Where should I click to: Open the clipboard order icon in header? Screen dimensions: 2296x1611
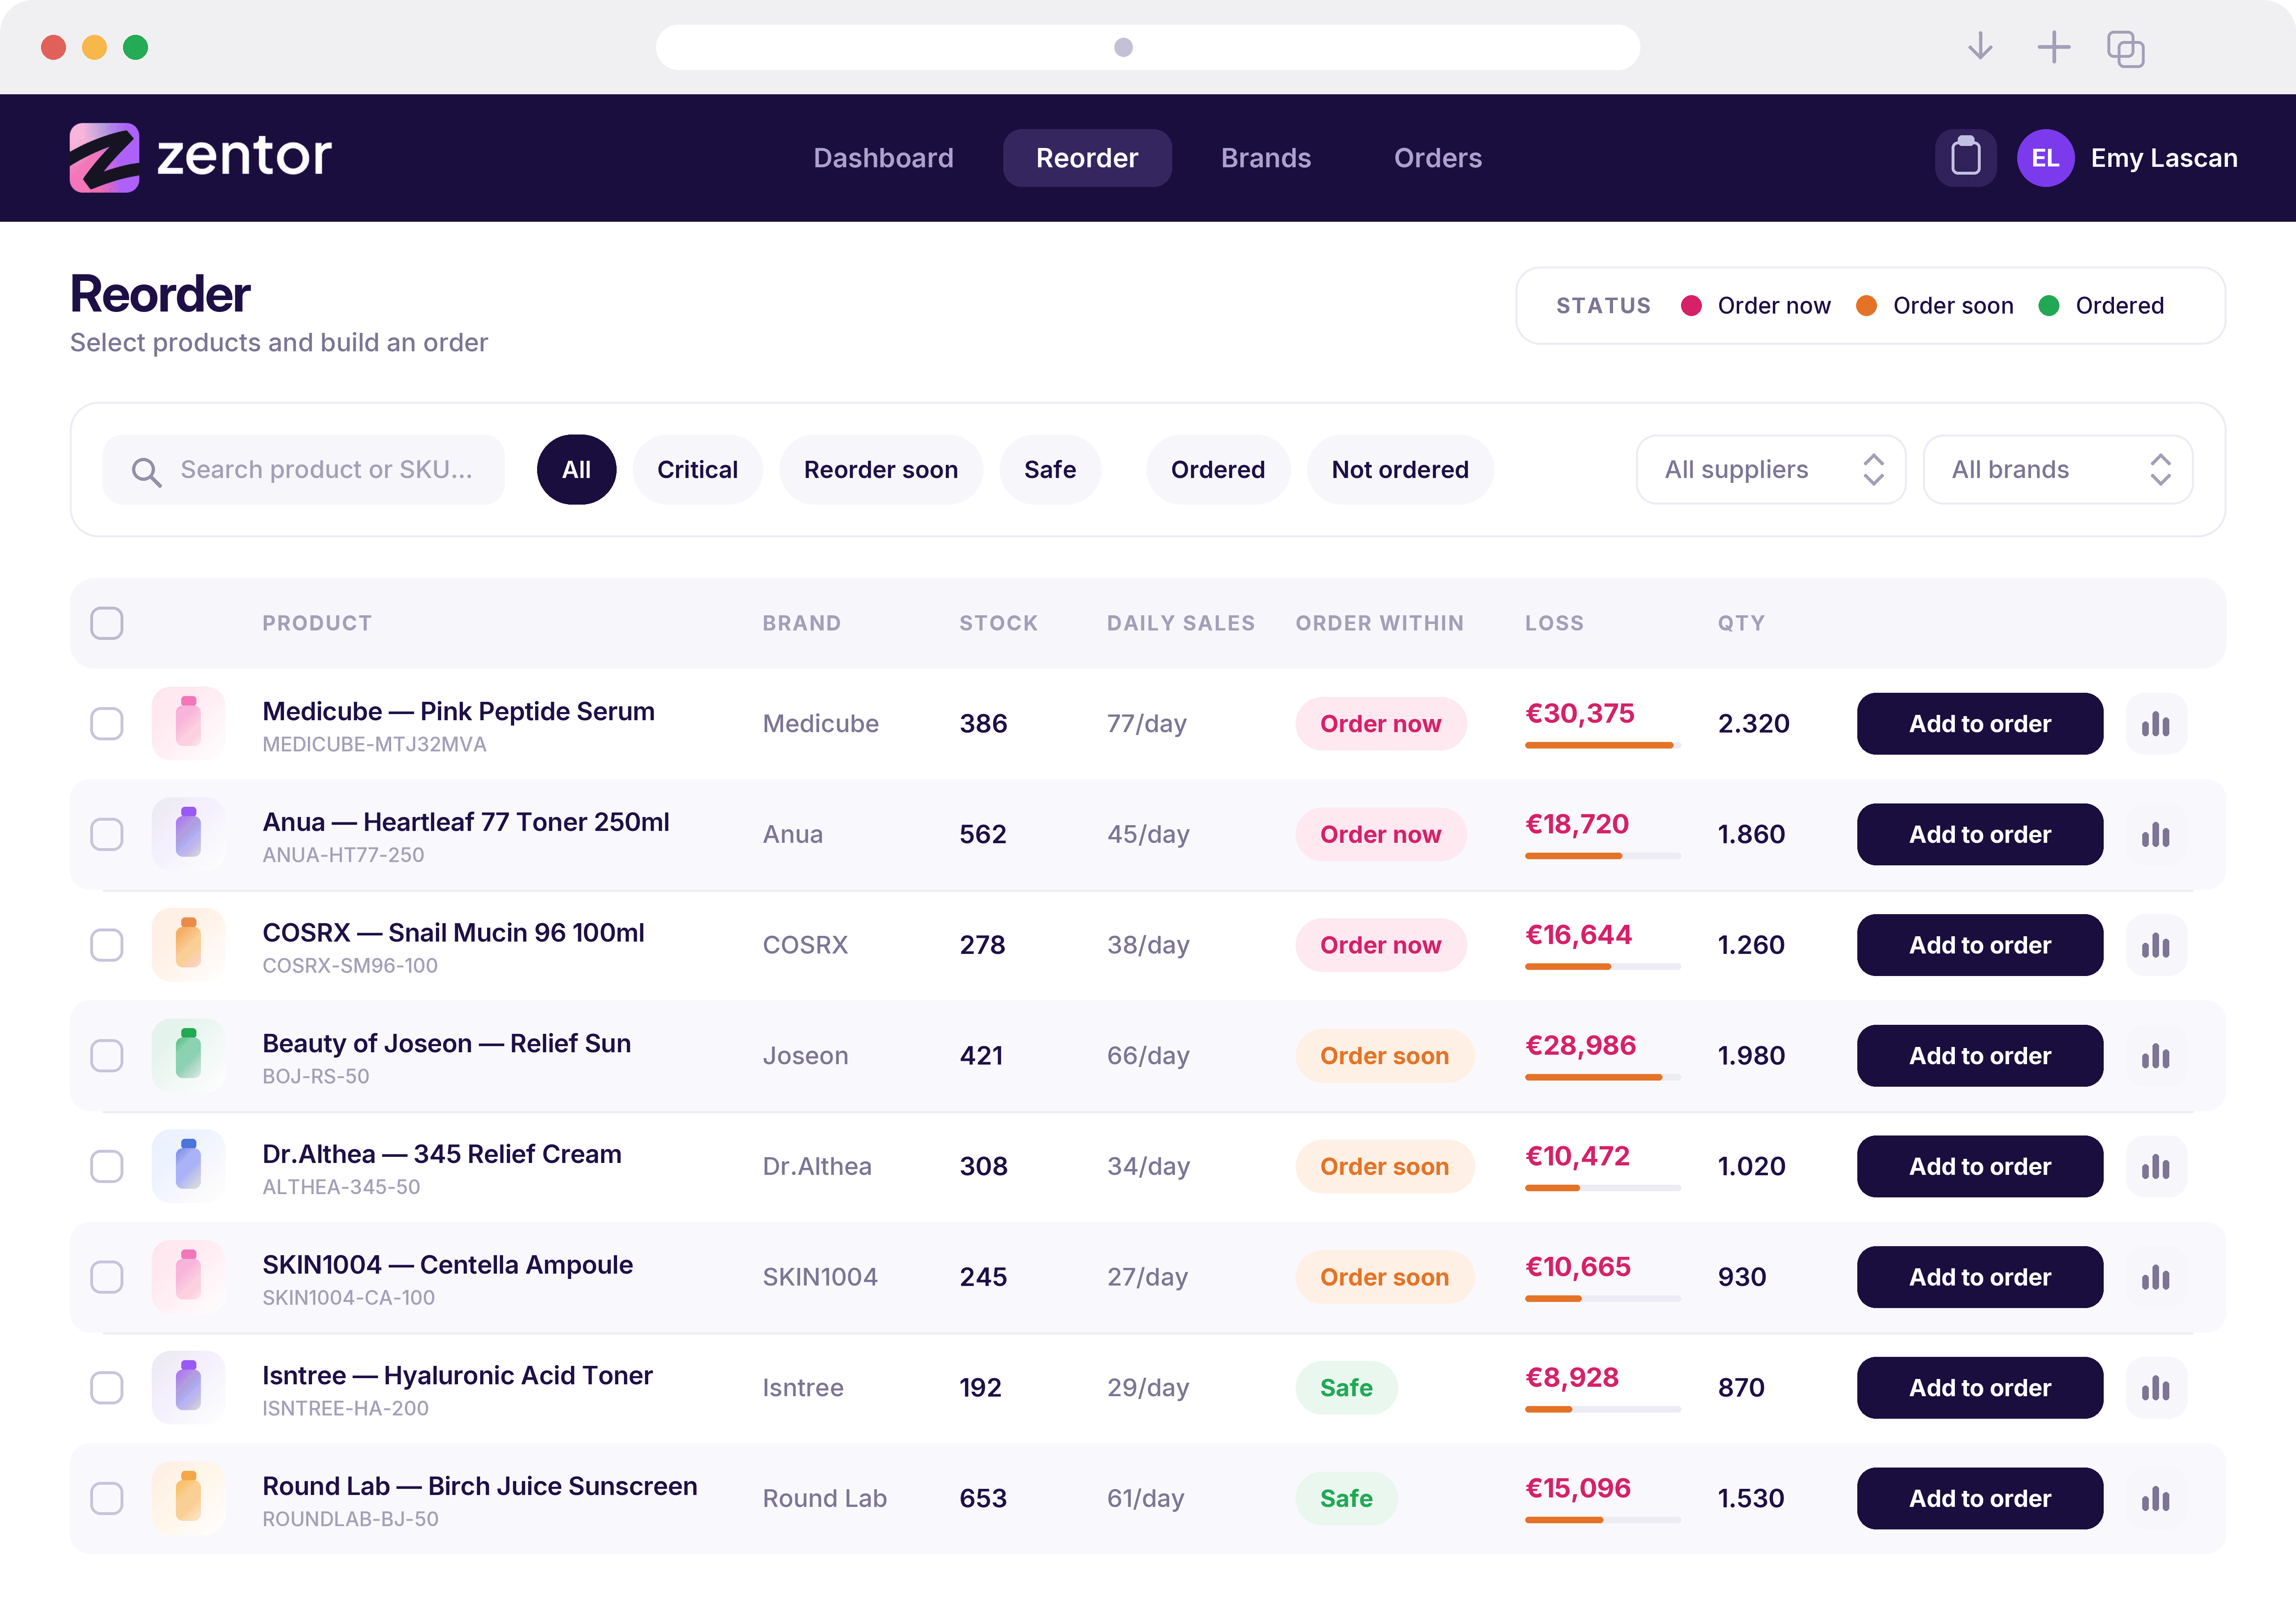[x=1965, y=157]
